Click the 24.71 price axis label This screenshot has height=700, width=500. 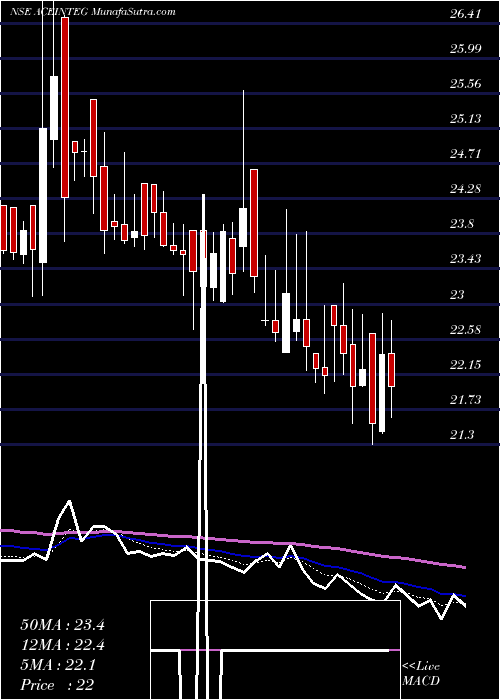click(466, 154)
